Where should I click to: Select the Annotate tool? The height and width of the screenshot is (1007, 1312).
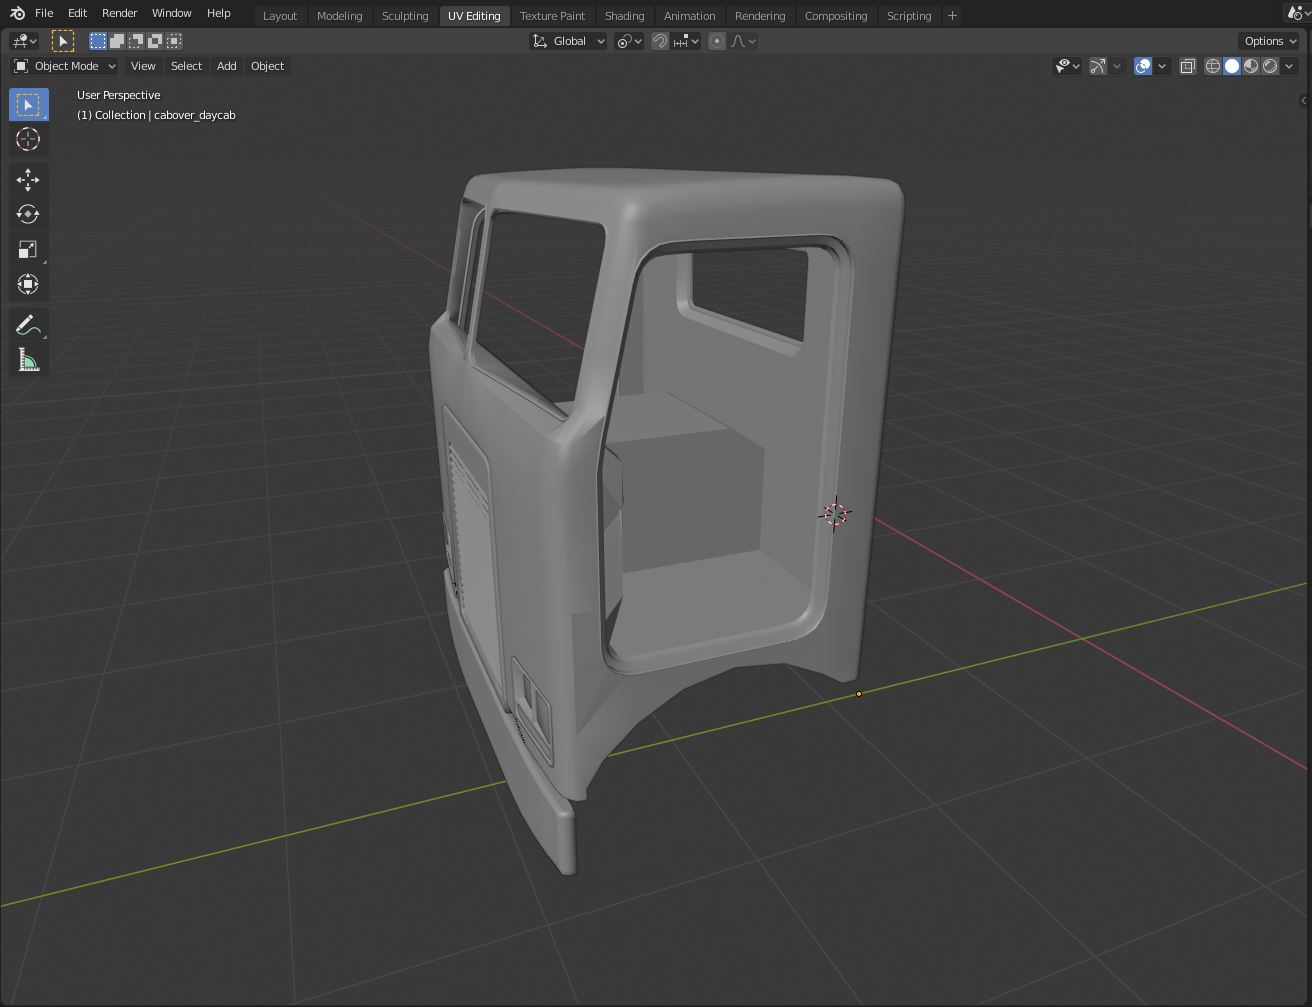tap(28, 325)
